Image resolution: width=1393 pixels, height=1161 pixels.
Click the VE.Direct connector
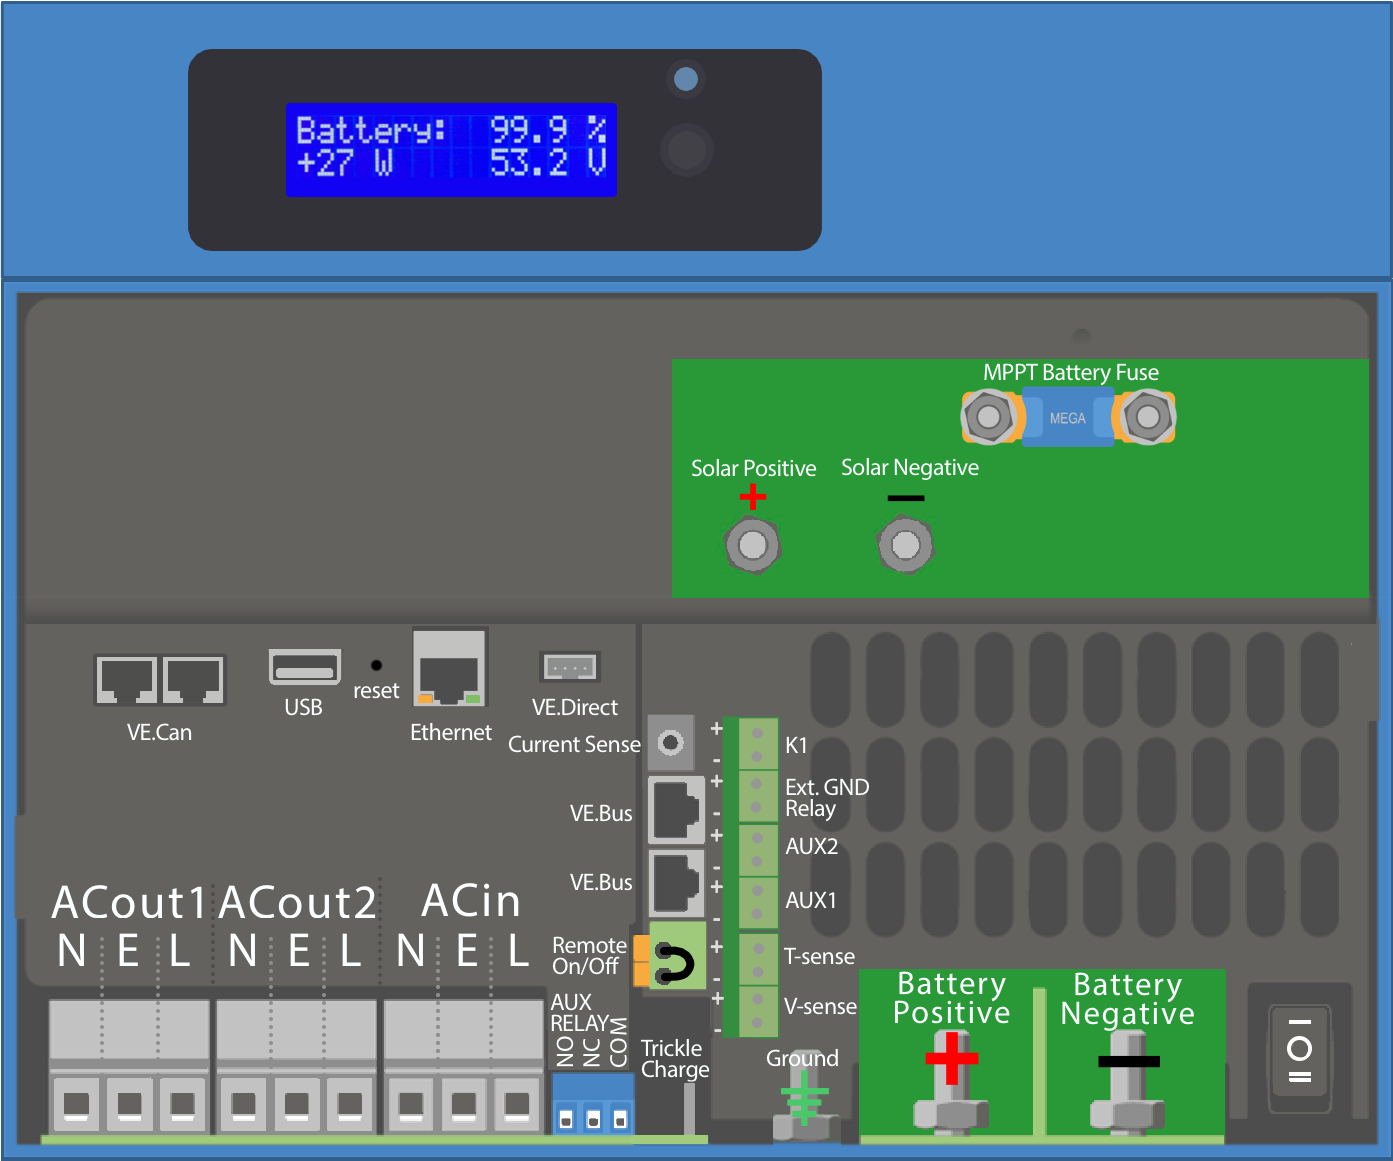(570, 666)
